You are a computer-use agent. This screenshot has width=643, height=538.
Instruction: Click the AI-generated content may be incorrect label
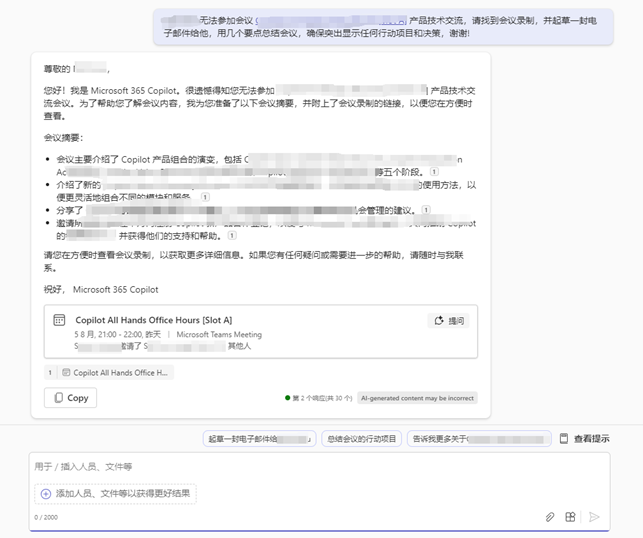(x=417, y=398)
